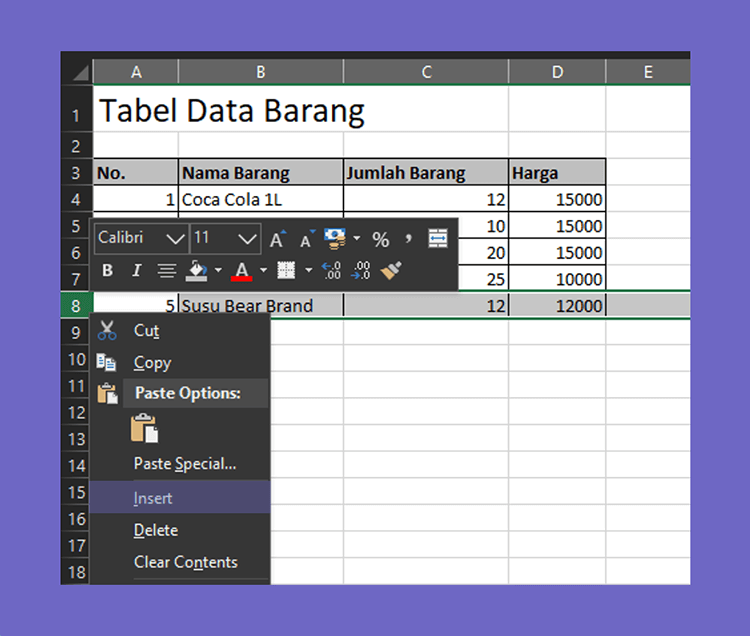Select row 1 header
The height and width of the screenshot is (636, 750).
tap(76, 109)
